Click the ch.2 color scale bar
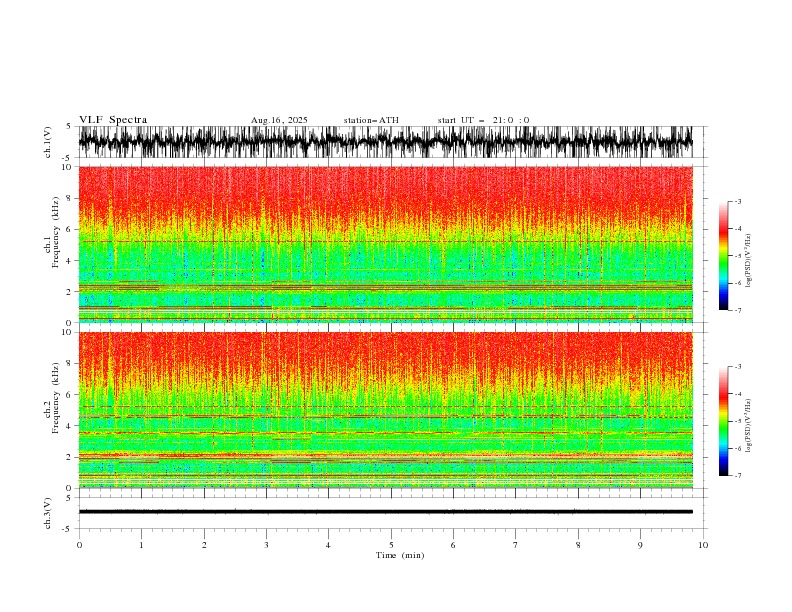Image resolution: width=792 pixels, height=612 pixels. point(723,421)
